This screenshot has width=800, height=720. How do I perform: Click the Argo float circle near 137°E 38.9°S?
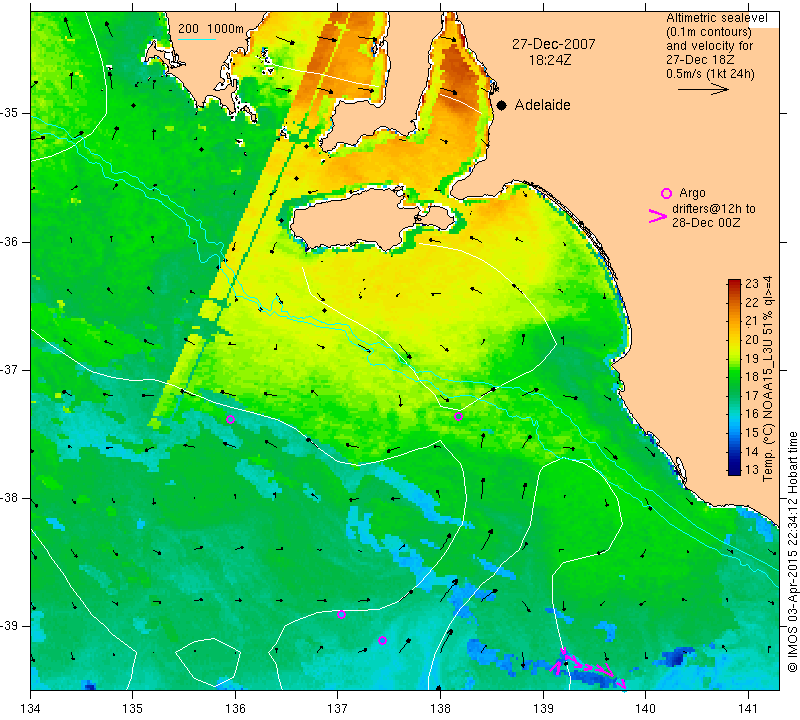pos(341,614)
